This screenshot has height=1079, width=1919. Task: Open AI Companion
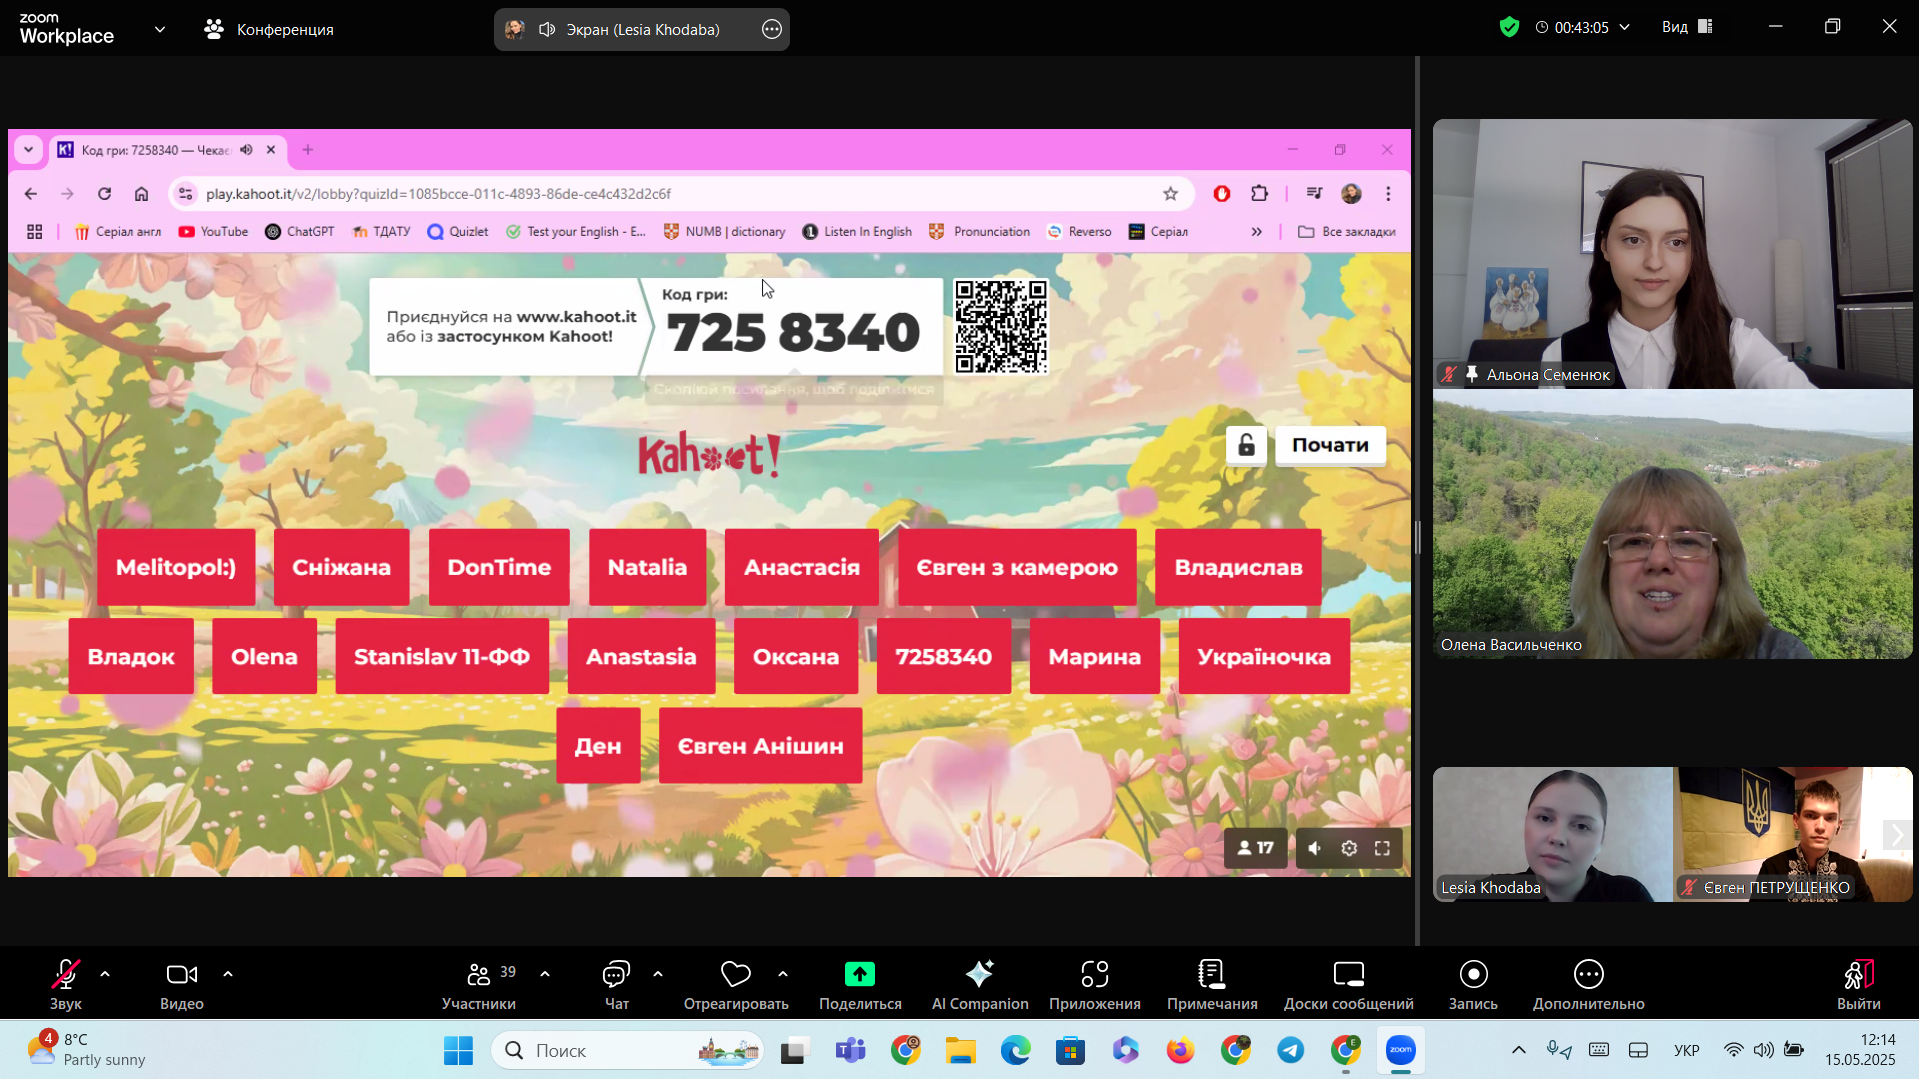(980, 984)
